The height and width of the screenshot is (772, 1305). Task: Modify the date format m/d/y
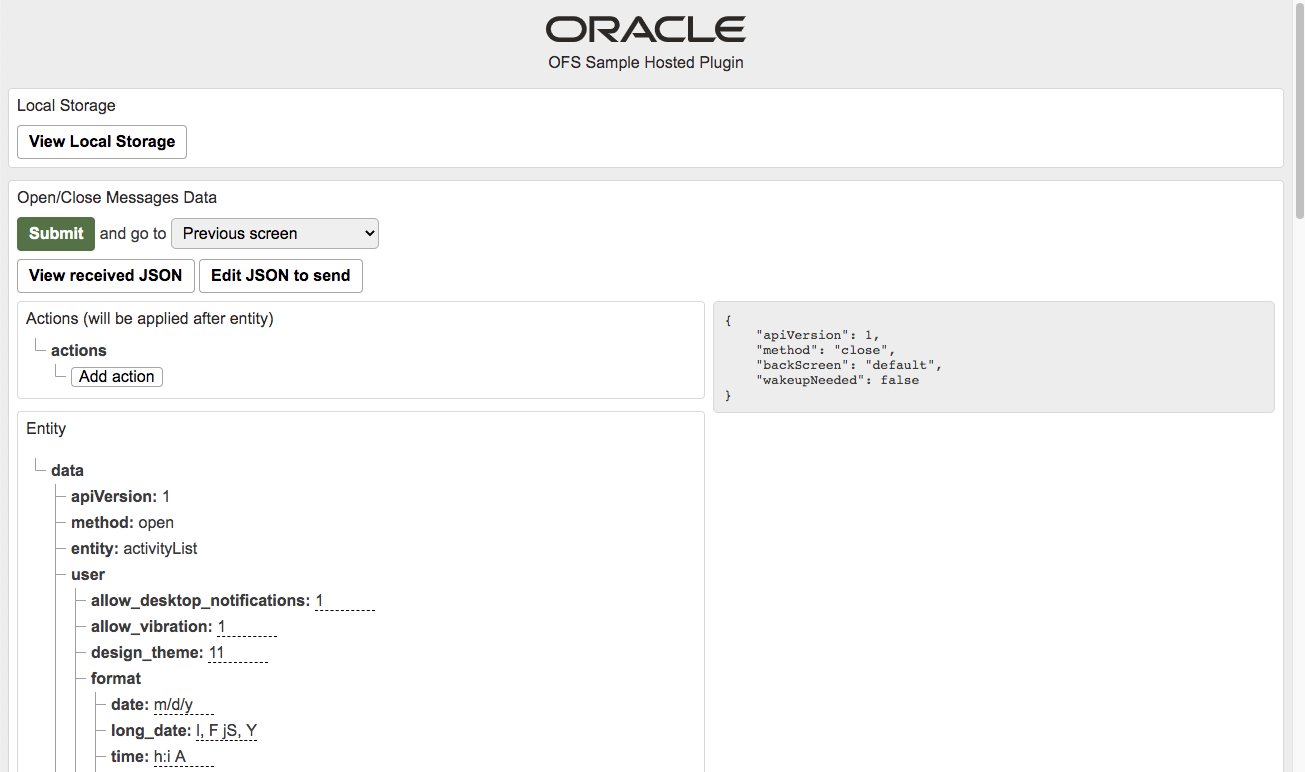coord(183,704)
